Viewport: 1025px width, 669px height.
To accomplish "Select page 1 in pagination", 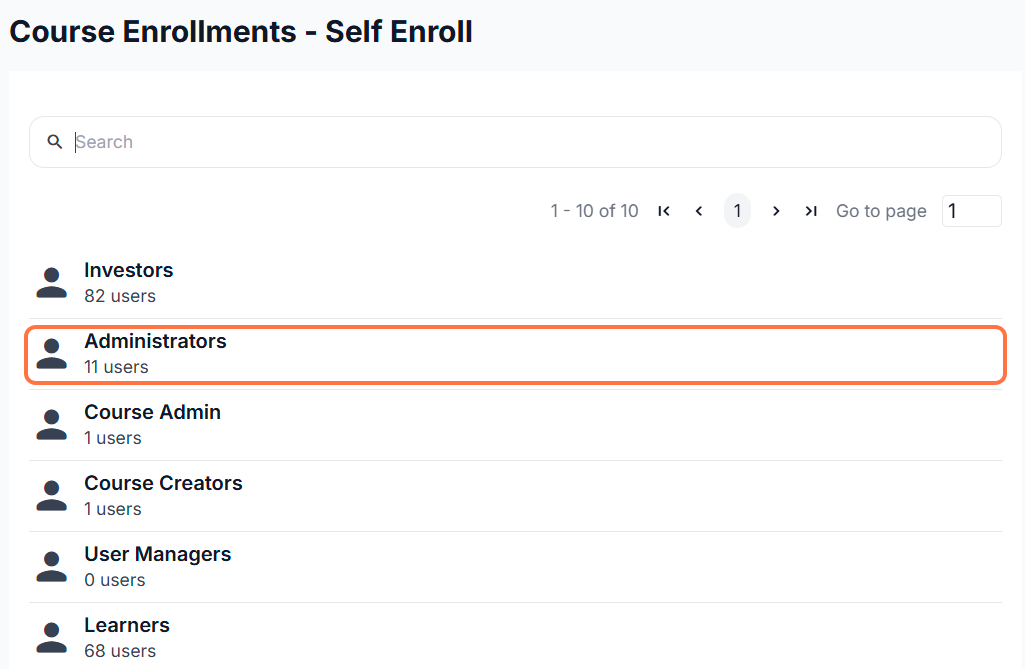I will click(x=737, y=211).
